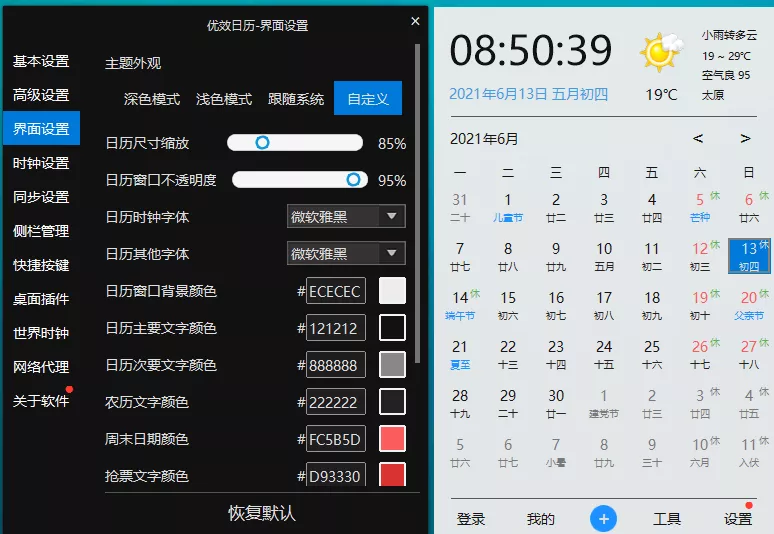Click the ECECEC hex input field
Viewport: 774px width, 534px height.
pyautogui.click(x=336, y=291)
